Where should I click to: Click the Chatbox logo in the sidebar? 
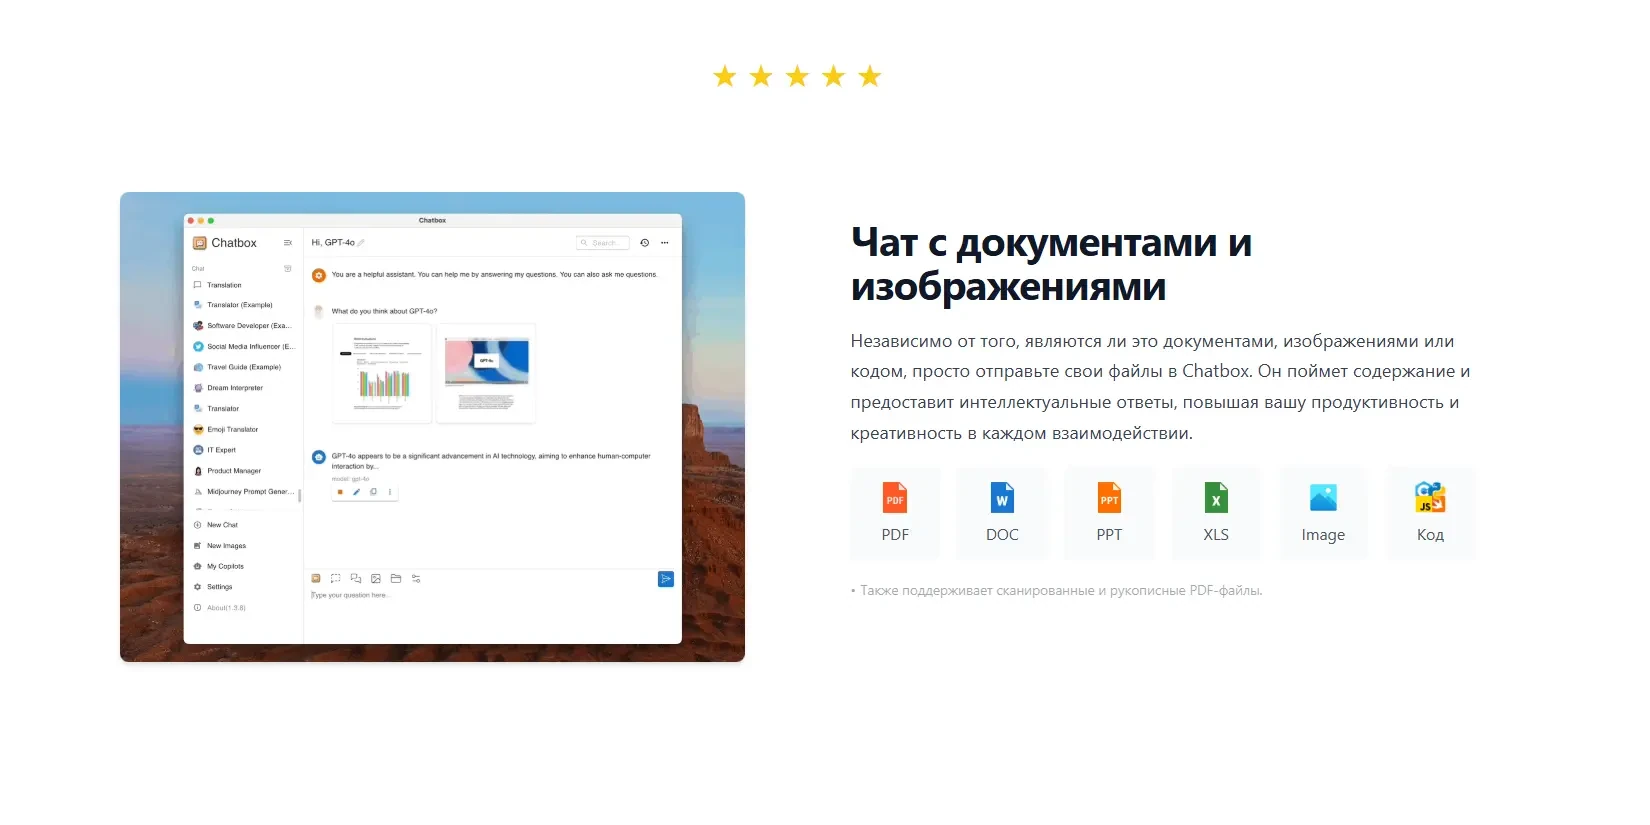(199, 243)
